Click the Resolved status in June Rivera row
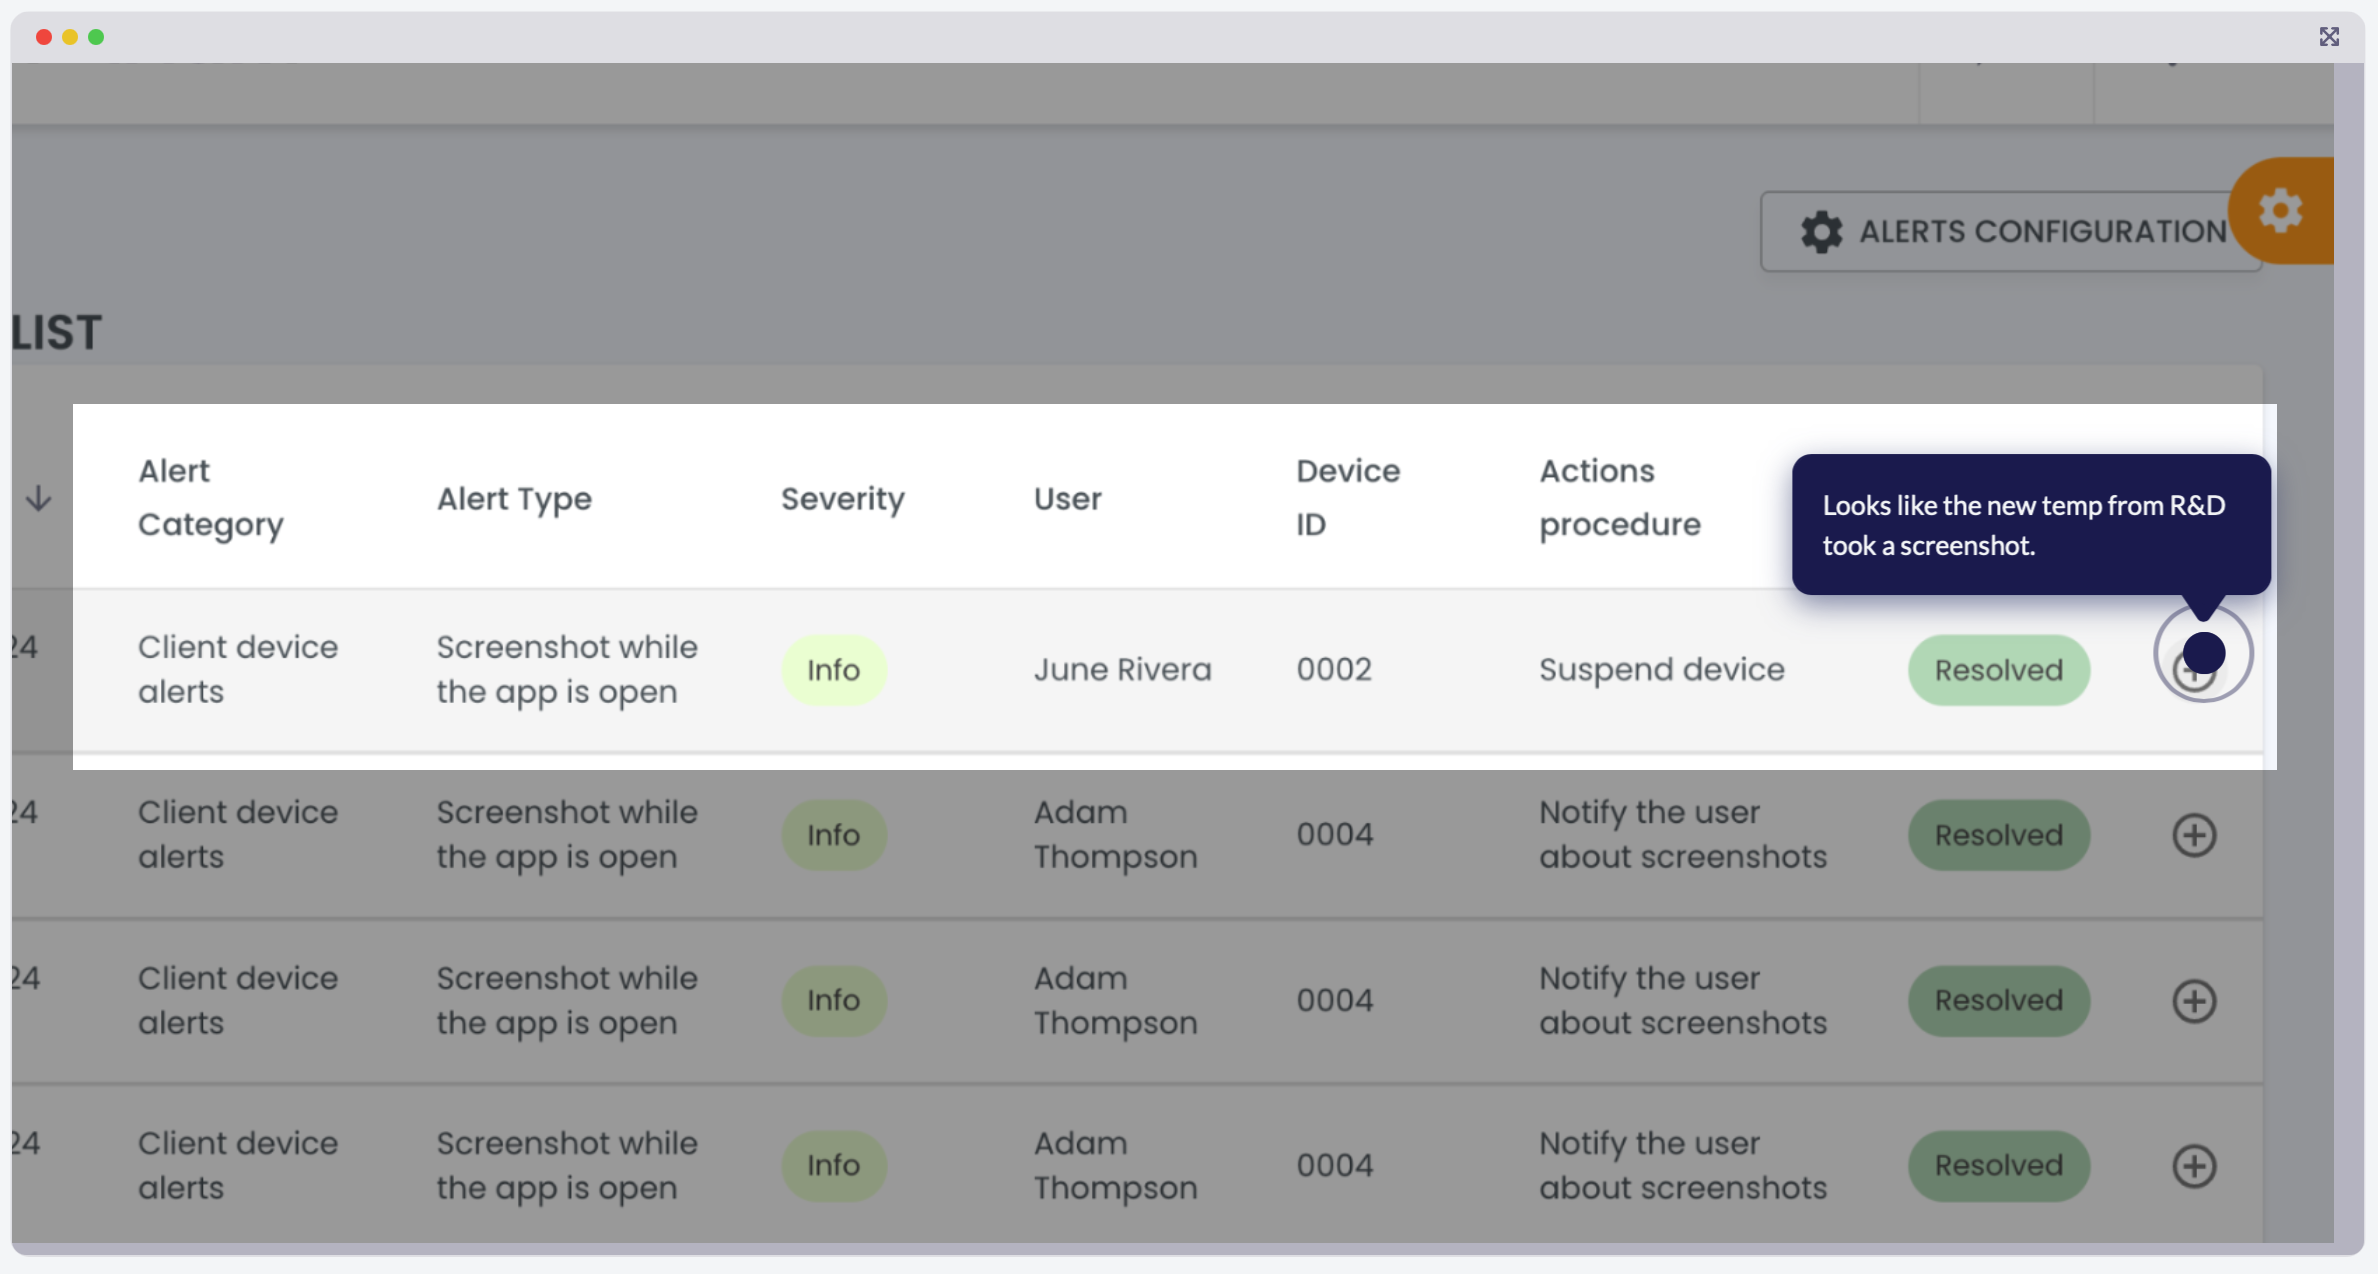 pyautogui.click(x=1999, y=670)
